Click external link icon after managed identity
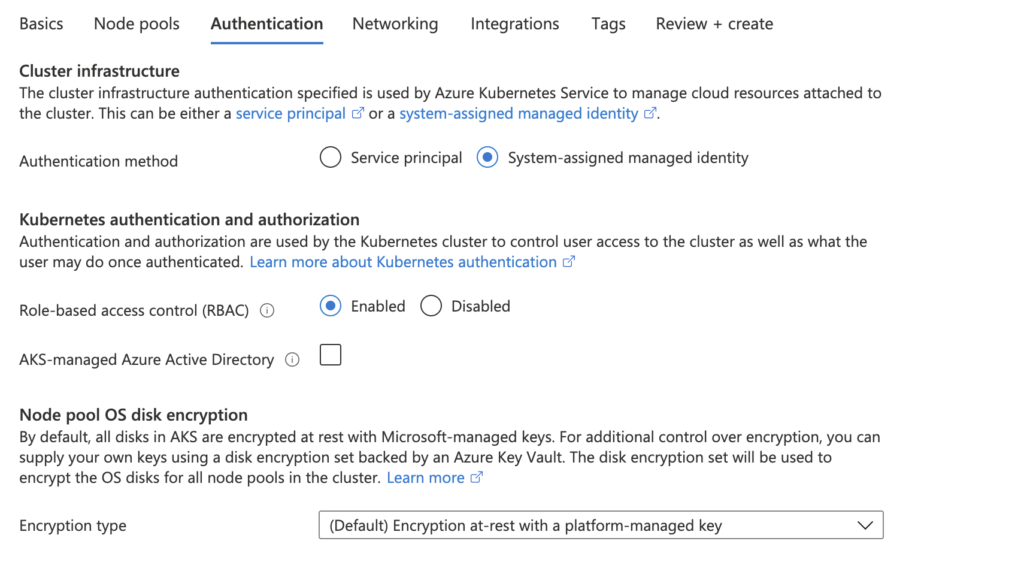Viewport: 1024px width, 562px height. point(650,113)
